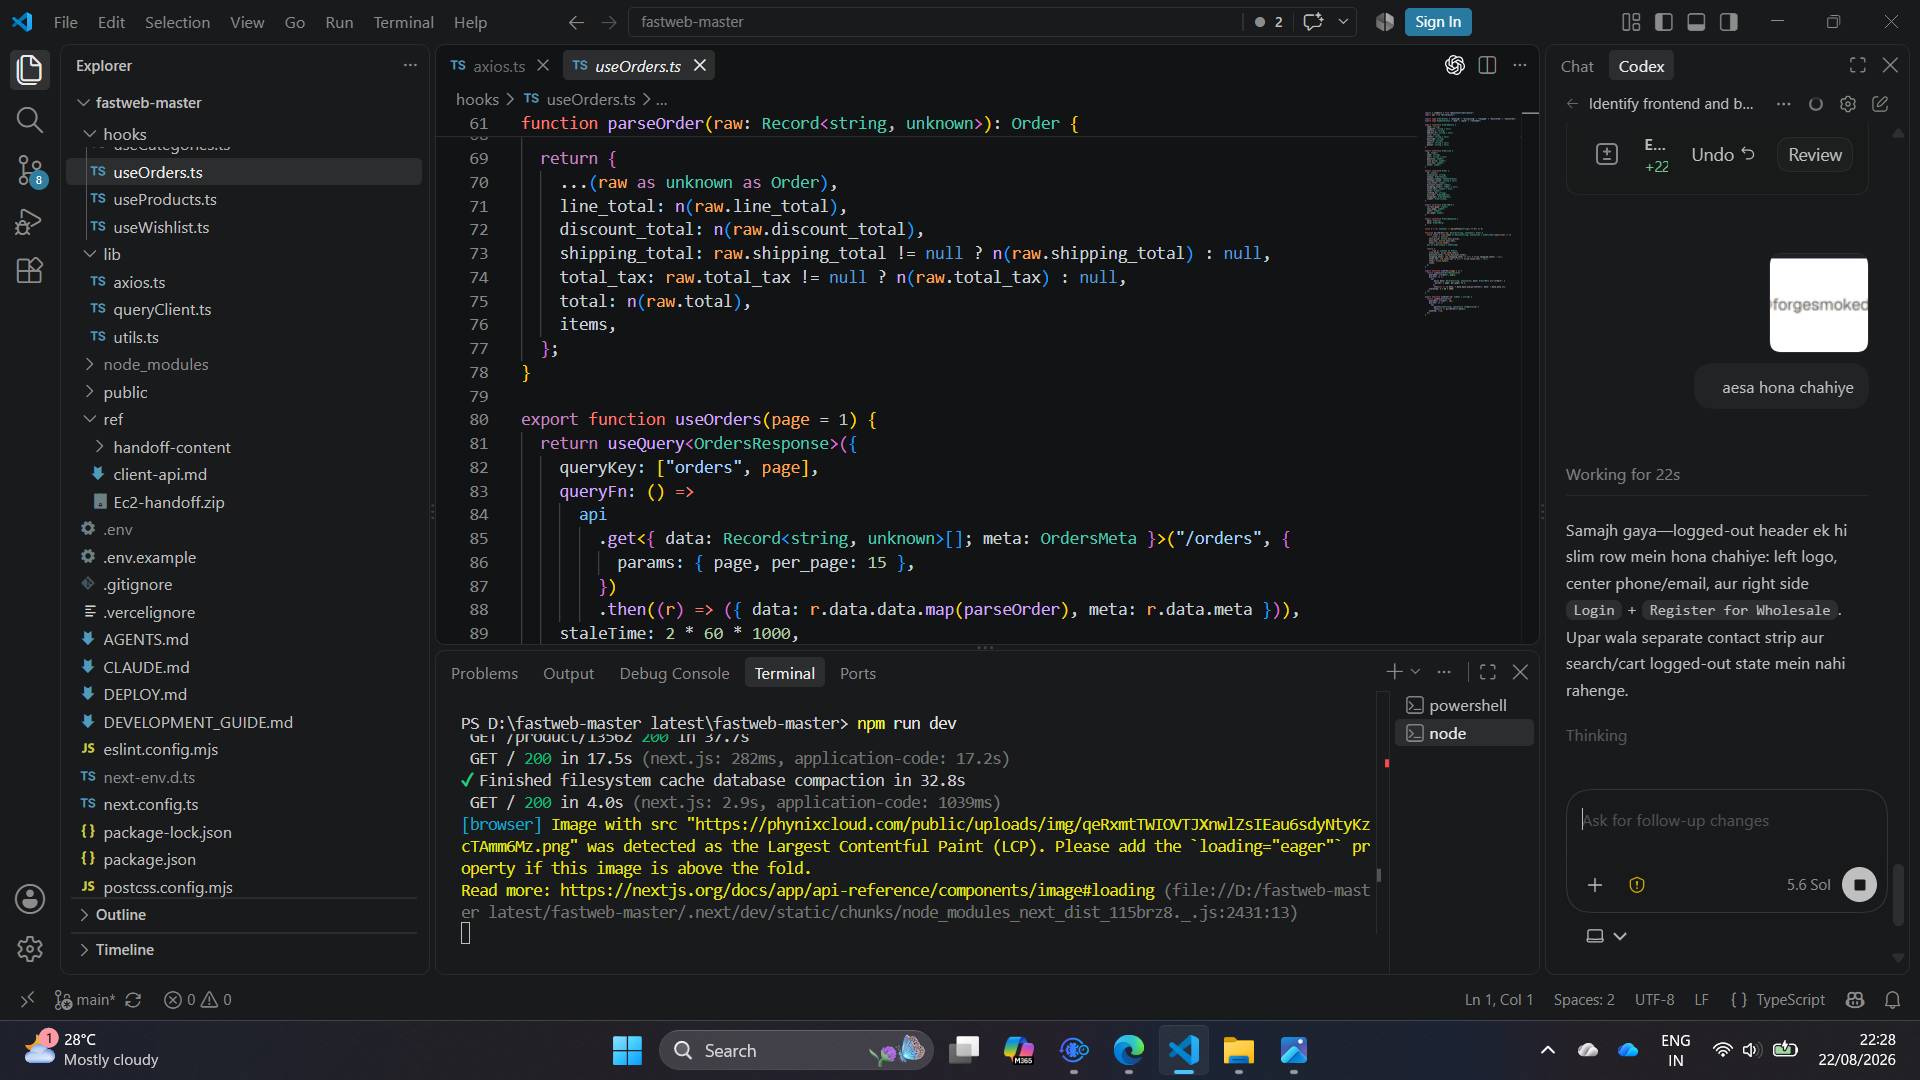
Task: Toggle the bottom panel layout button
Action: tap(1696, 22)
